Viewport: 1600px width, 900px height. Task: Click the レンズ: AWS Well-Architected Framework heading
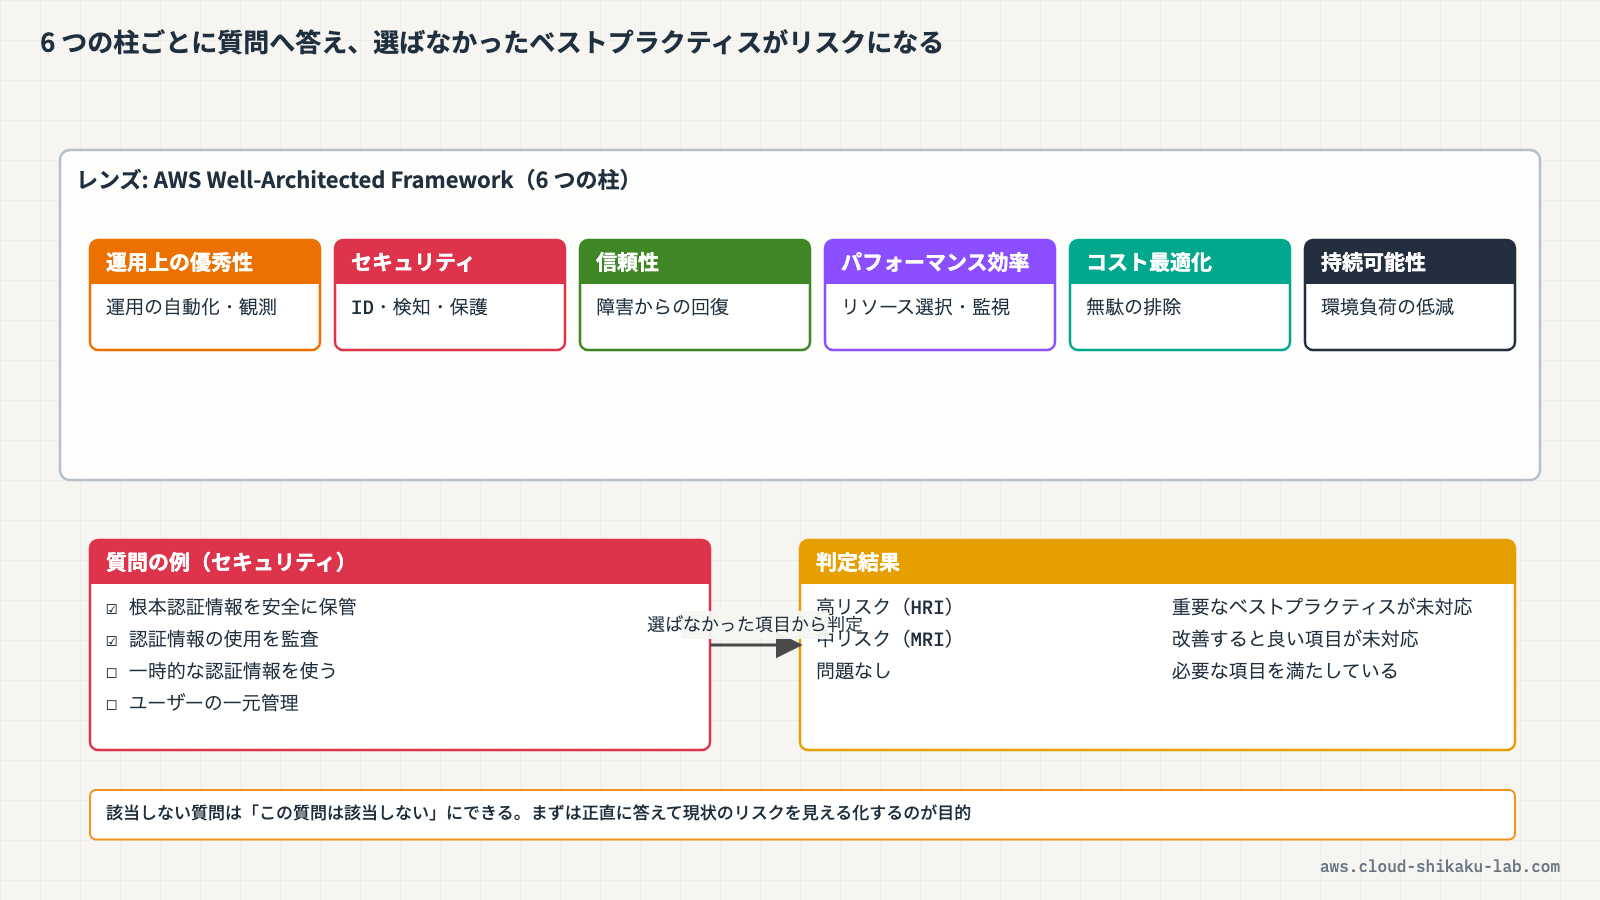354,180
